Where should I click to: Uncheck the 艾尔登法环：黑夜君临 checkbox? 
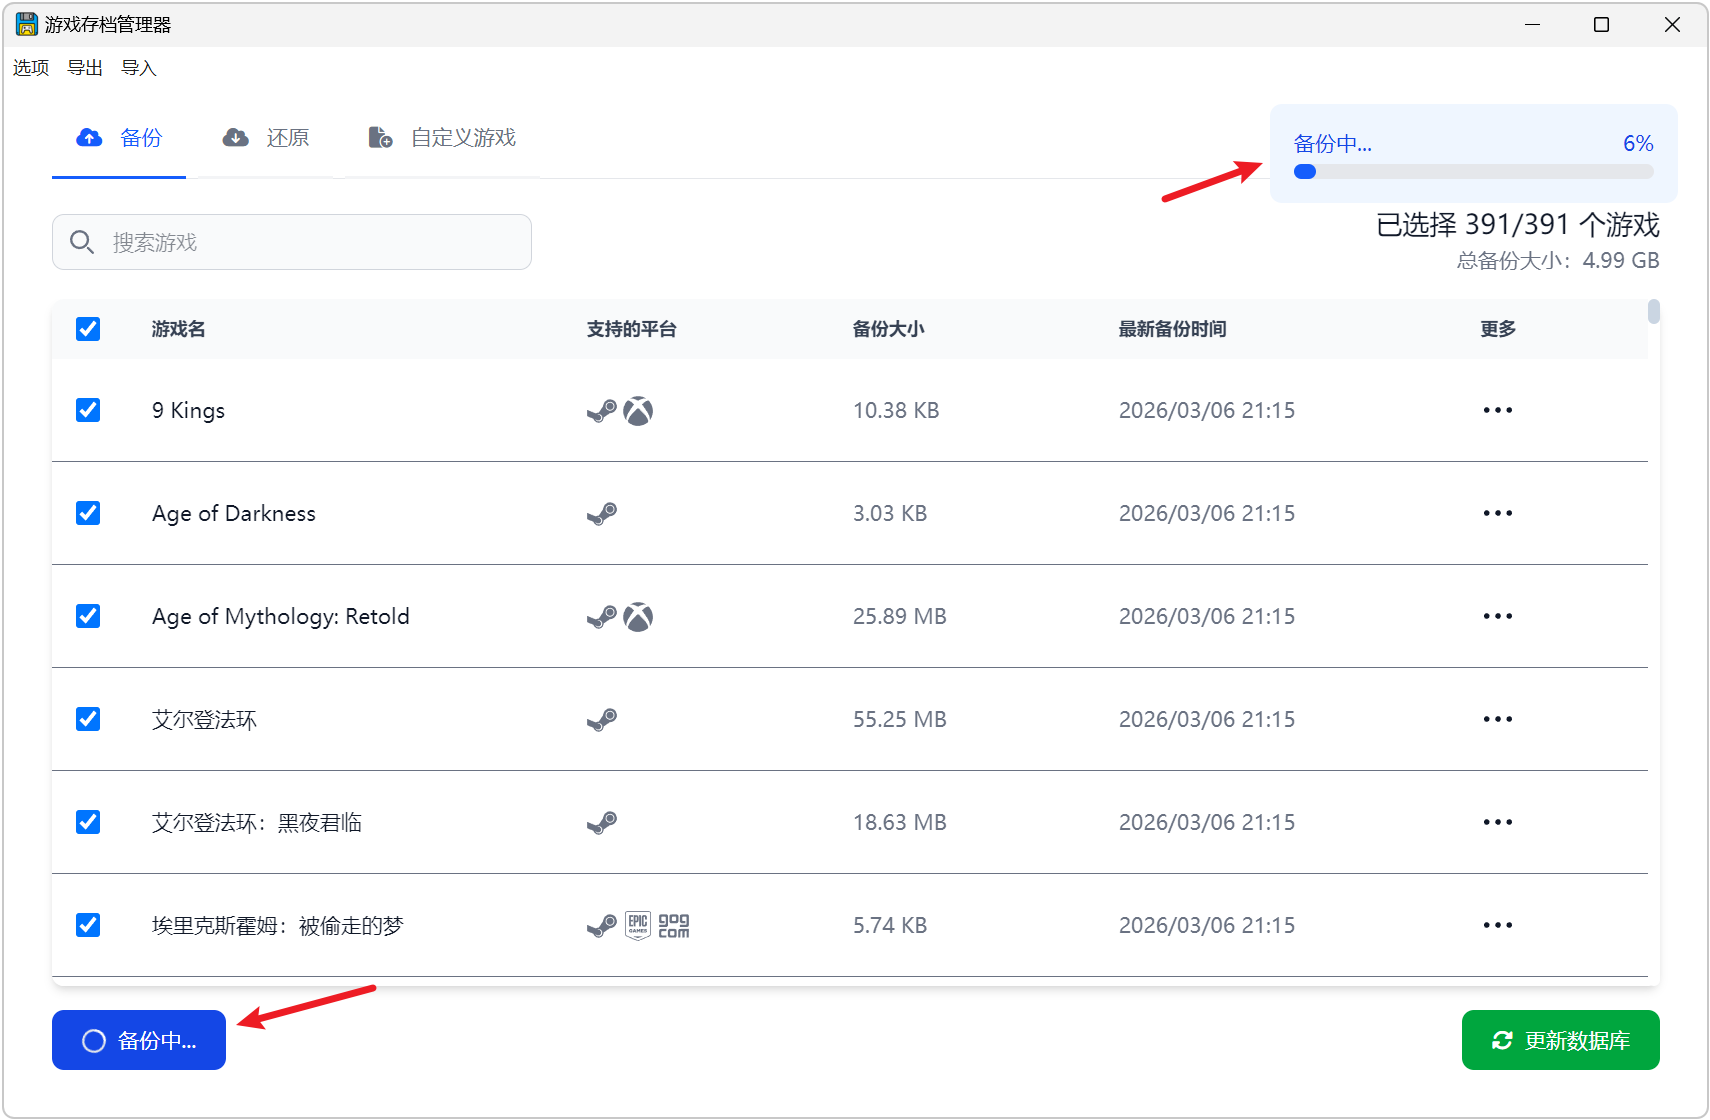(x=88, y=822)
